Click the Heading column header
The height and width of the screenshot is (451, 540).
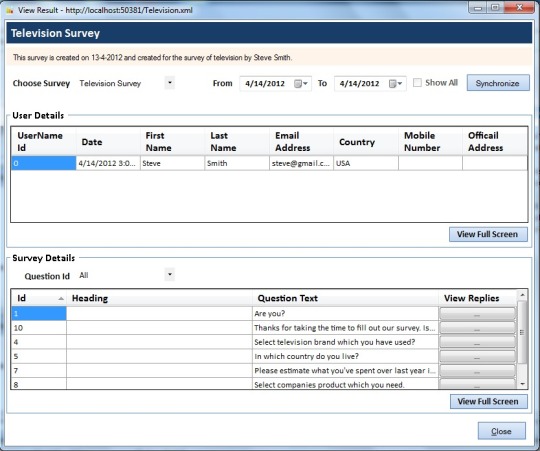[x=159, y=298]
